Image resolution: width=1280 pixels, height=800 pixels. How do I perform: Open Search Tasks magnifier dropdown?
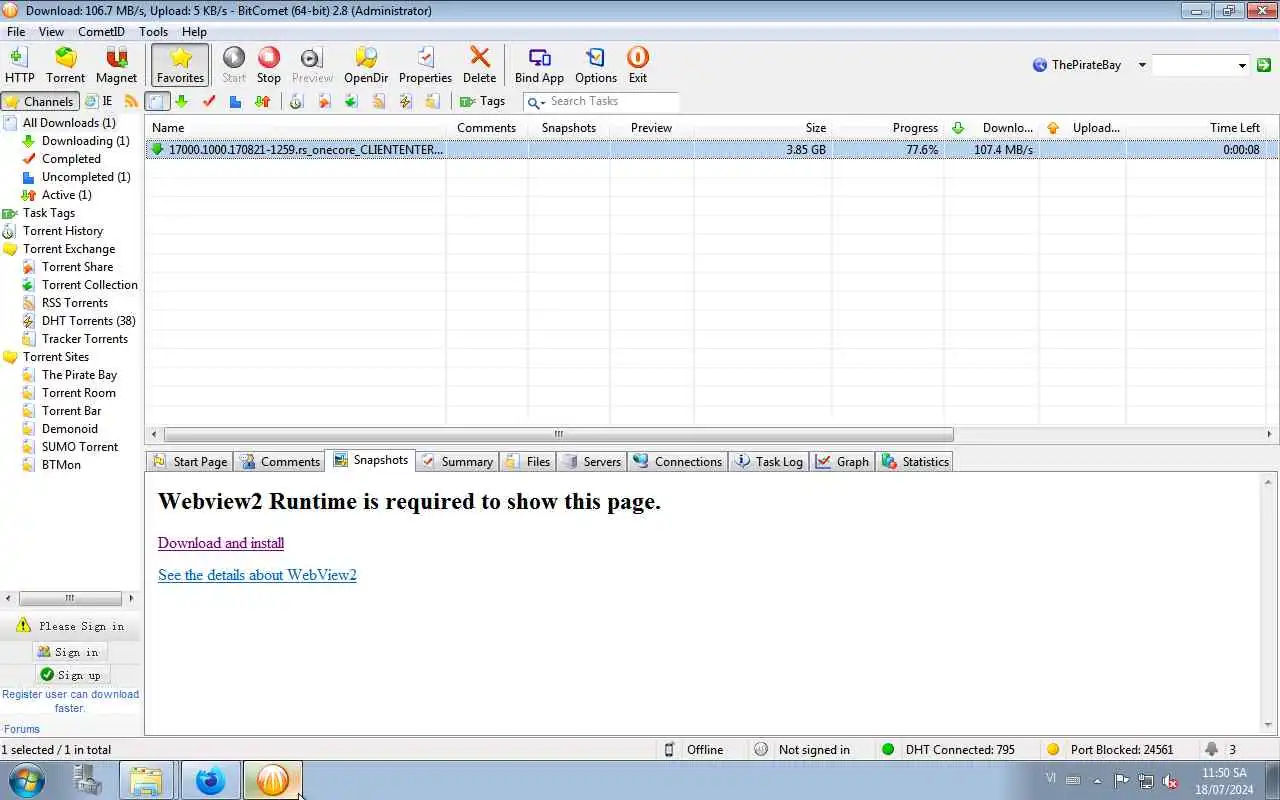[536, 102]
